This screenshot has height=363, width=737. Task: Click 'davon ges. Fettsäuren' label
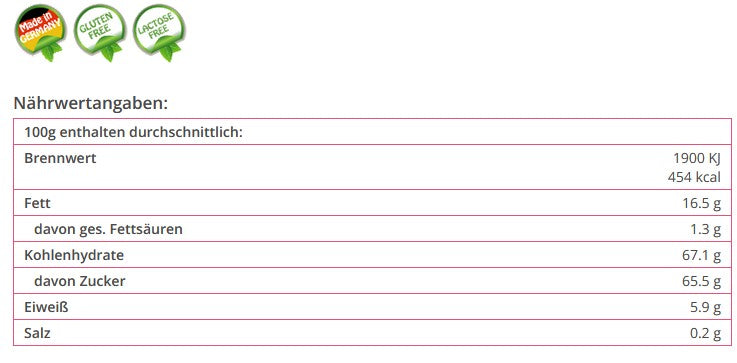click(108, 229)
